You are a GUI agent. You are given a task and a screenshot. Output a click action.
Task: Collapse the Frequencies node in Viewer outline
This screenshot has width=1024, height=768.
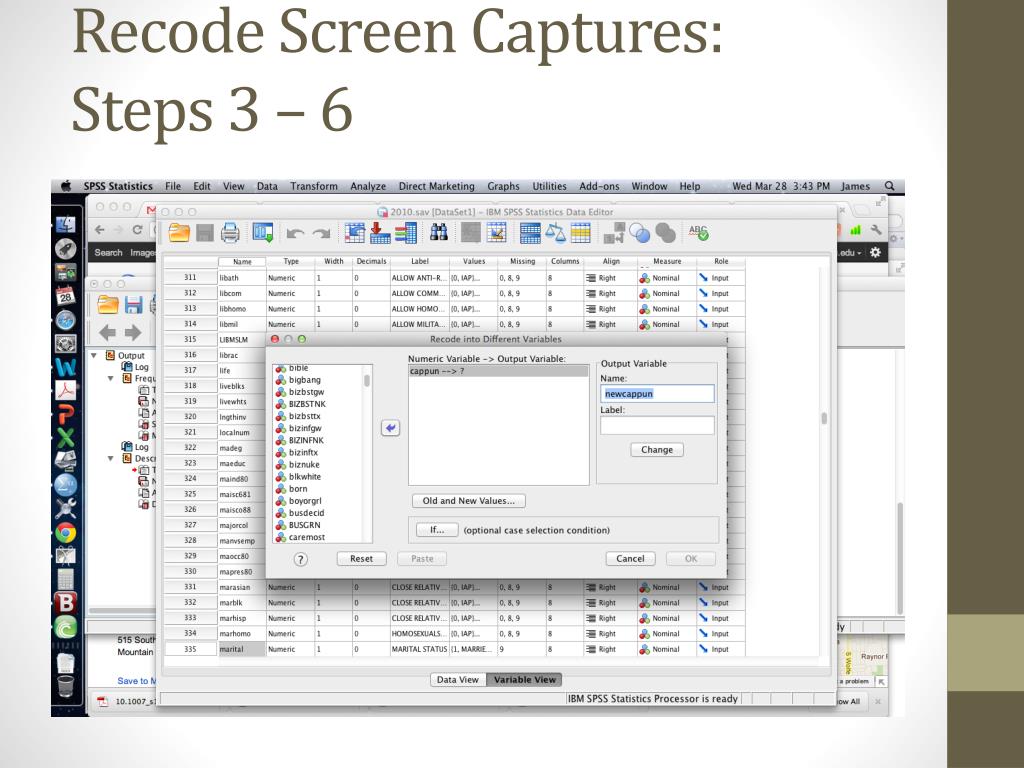pos(110,379)
